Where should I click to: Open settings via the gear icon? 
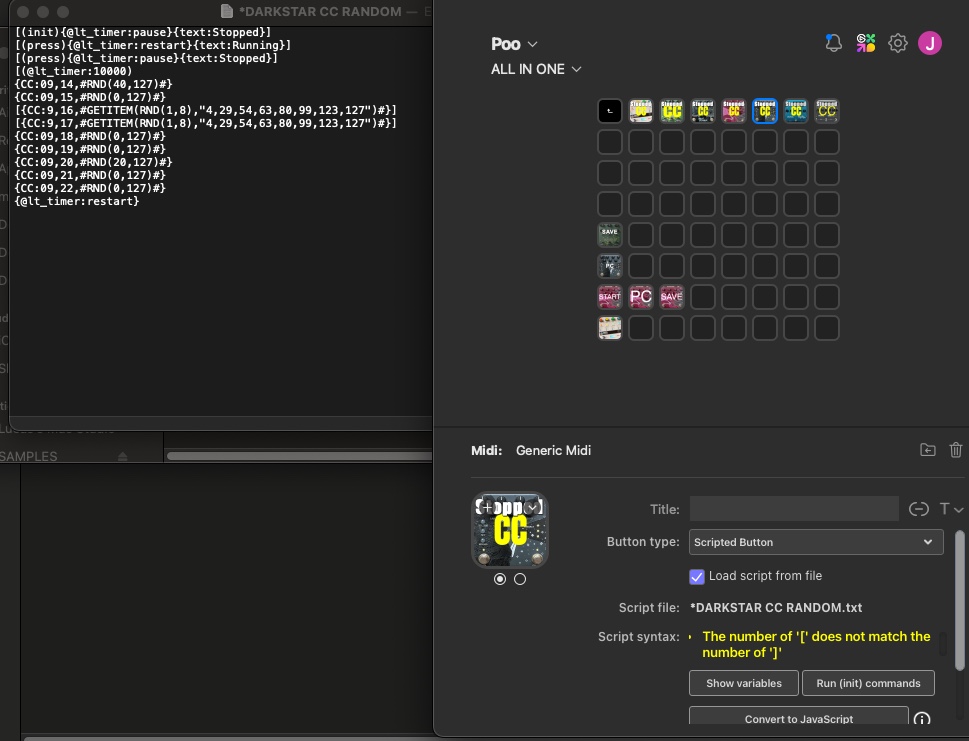(x=897, y=43)
